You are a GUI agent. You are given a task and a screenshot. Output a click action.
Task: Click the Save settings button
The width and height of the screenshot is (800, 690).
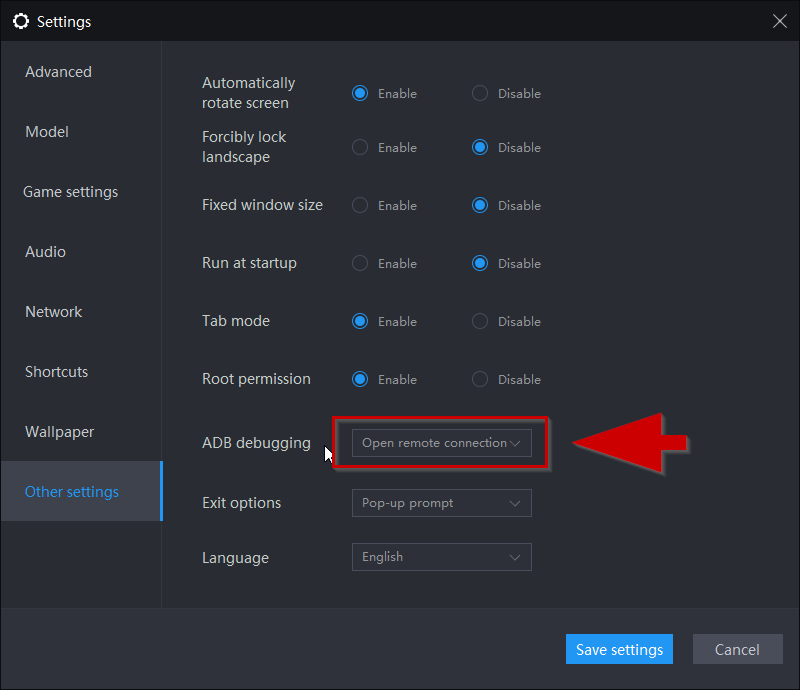click(619, 649)
